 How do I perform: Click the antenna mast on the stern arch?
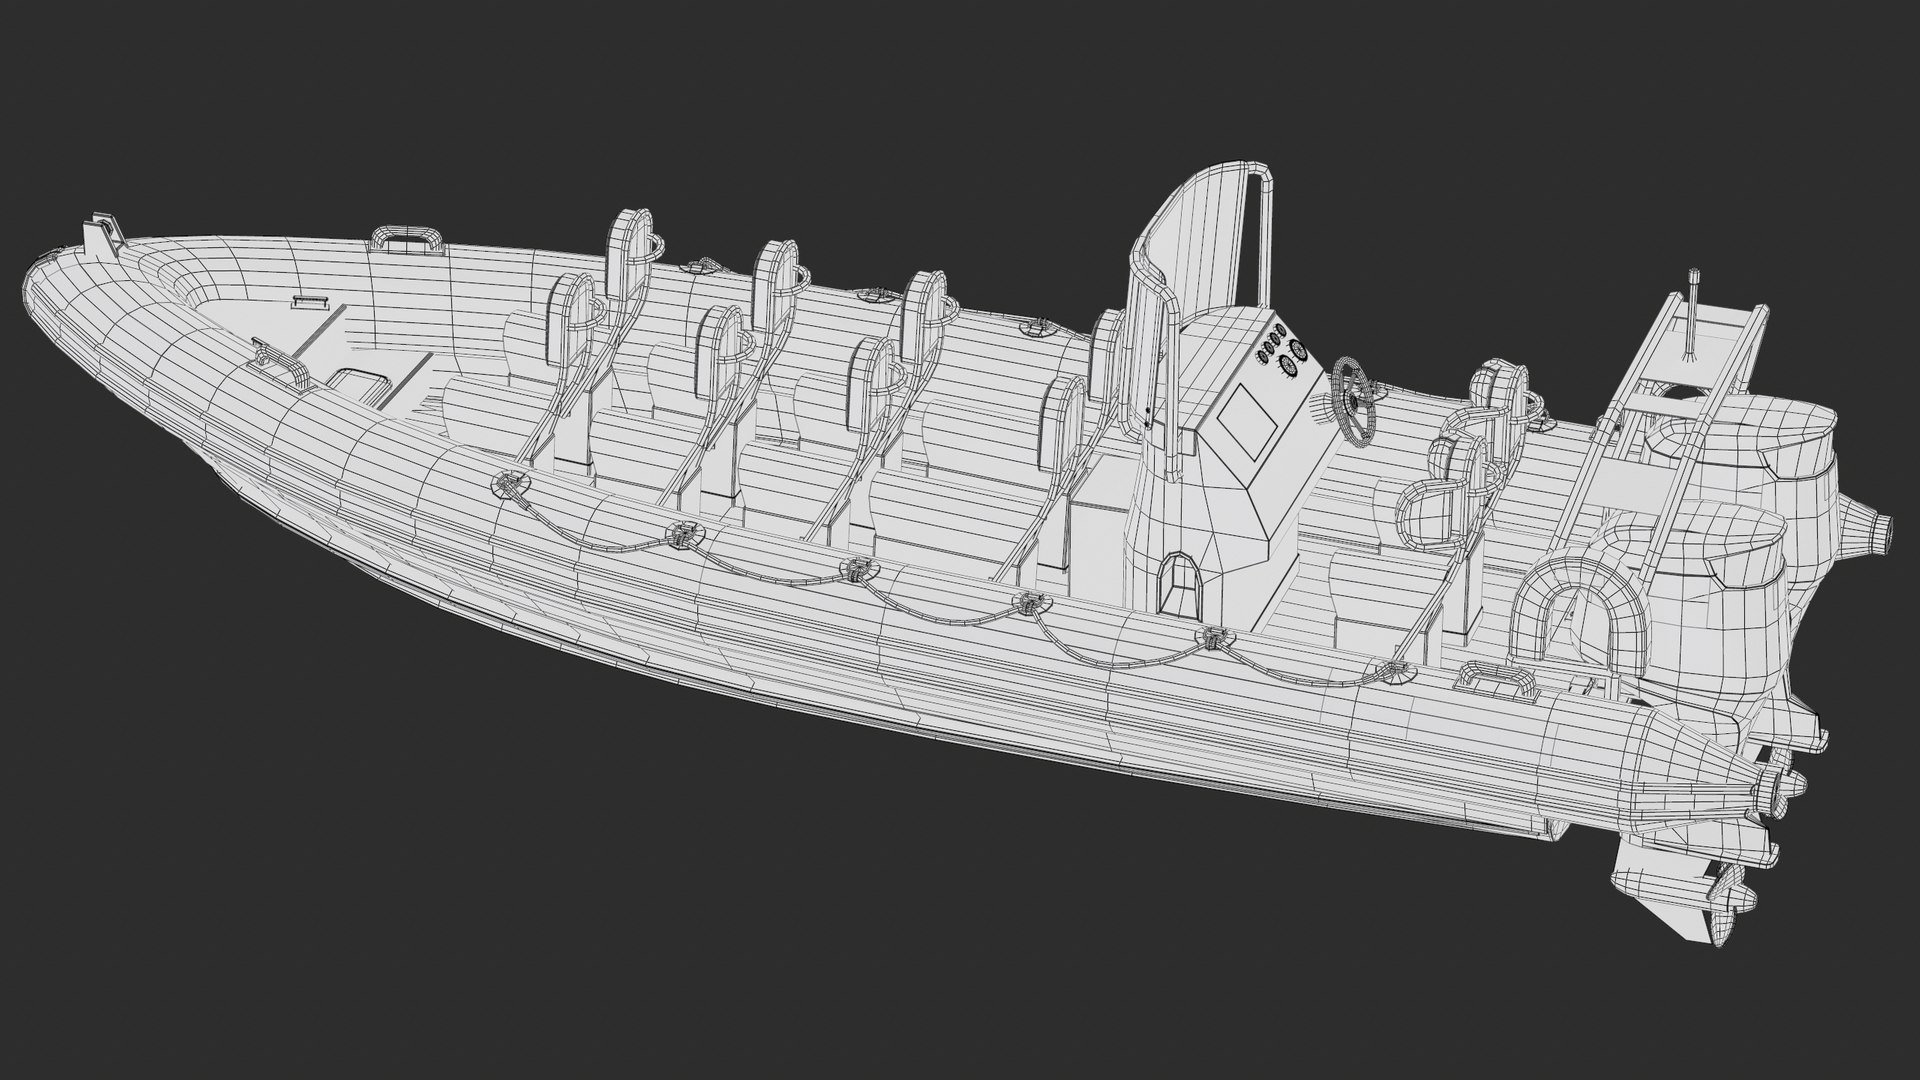pyautogui.click(x=1694, y=314)
